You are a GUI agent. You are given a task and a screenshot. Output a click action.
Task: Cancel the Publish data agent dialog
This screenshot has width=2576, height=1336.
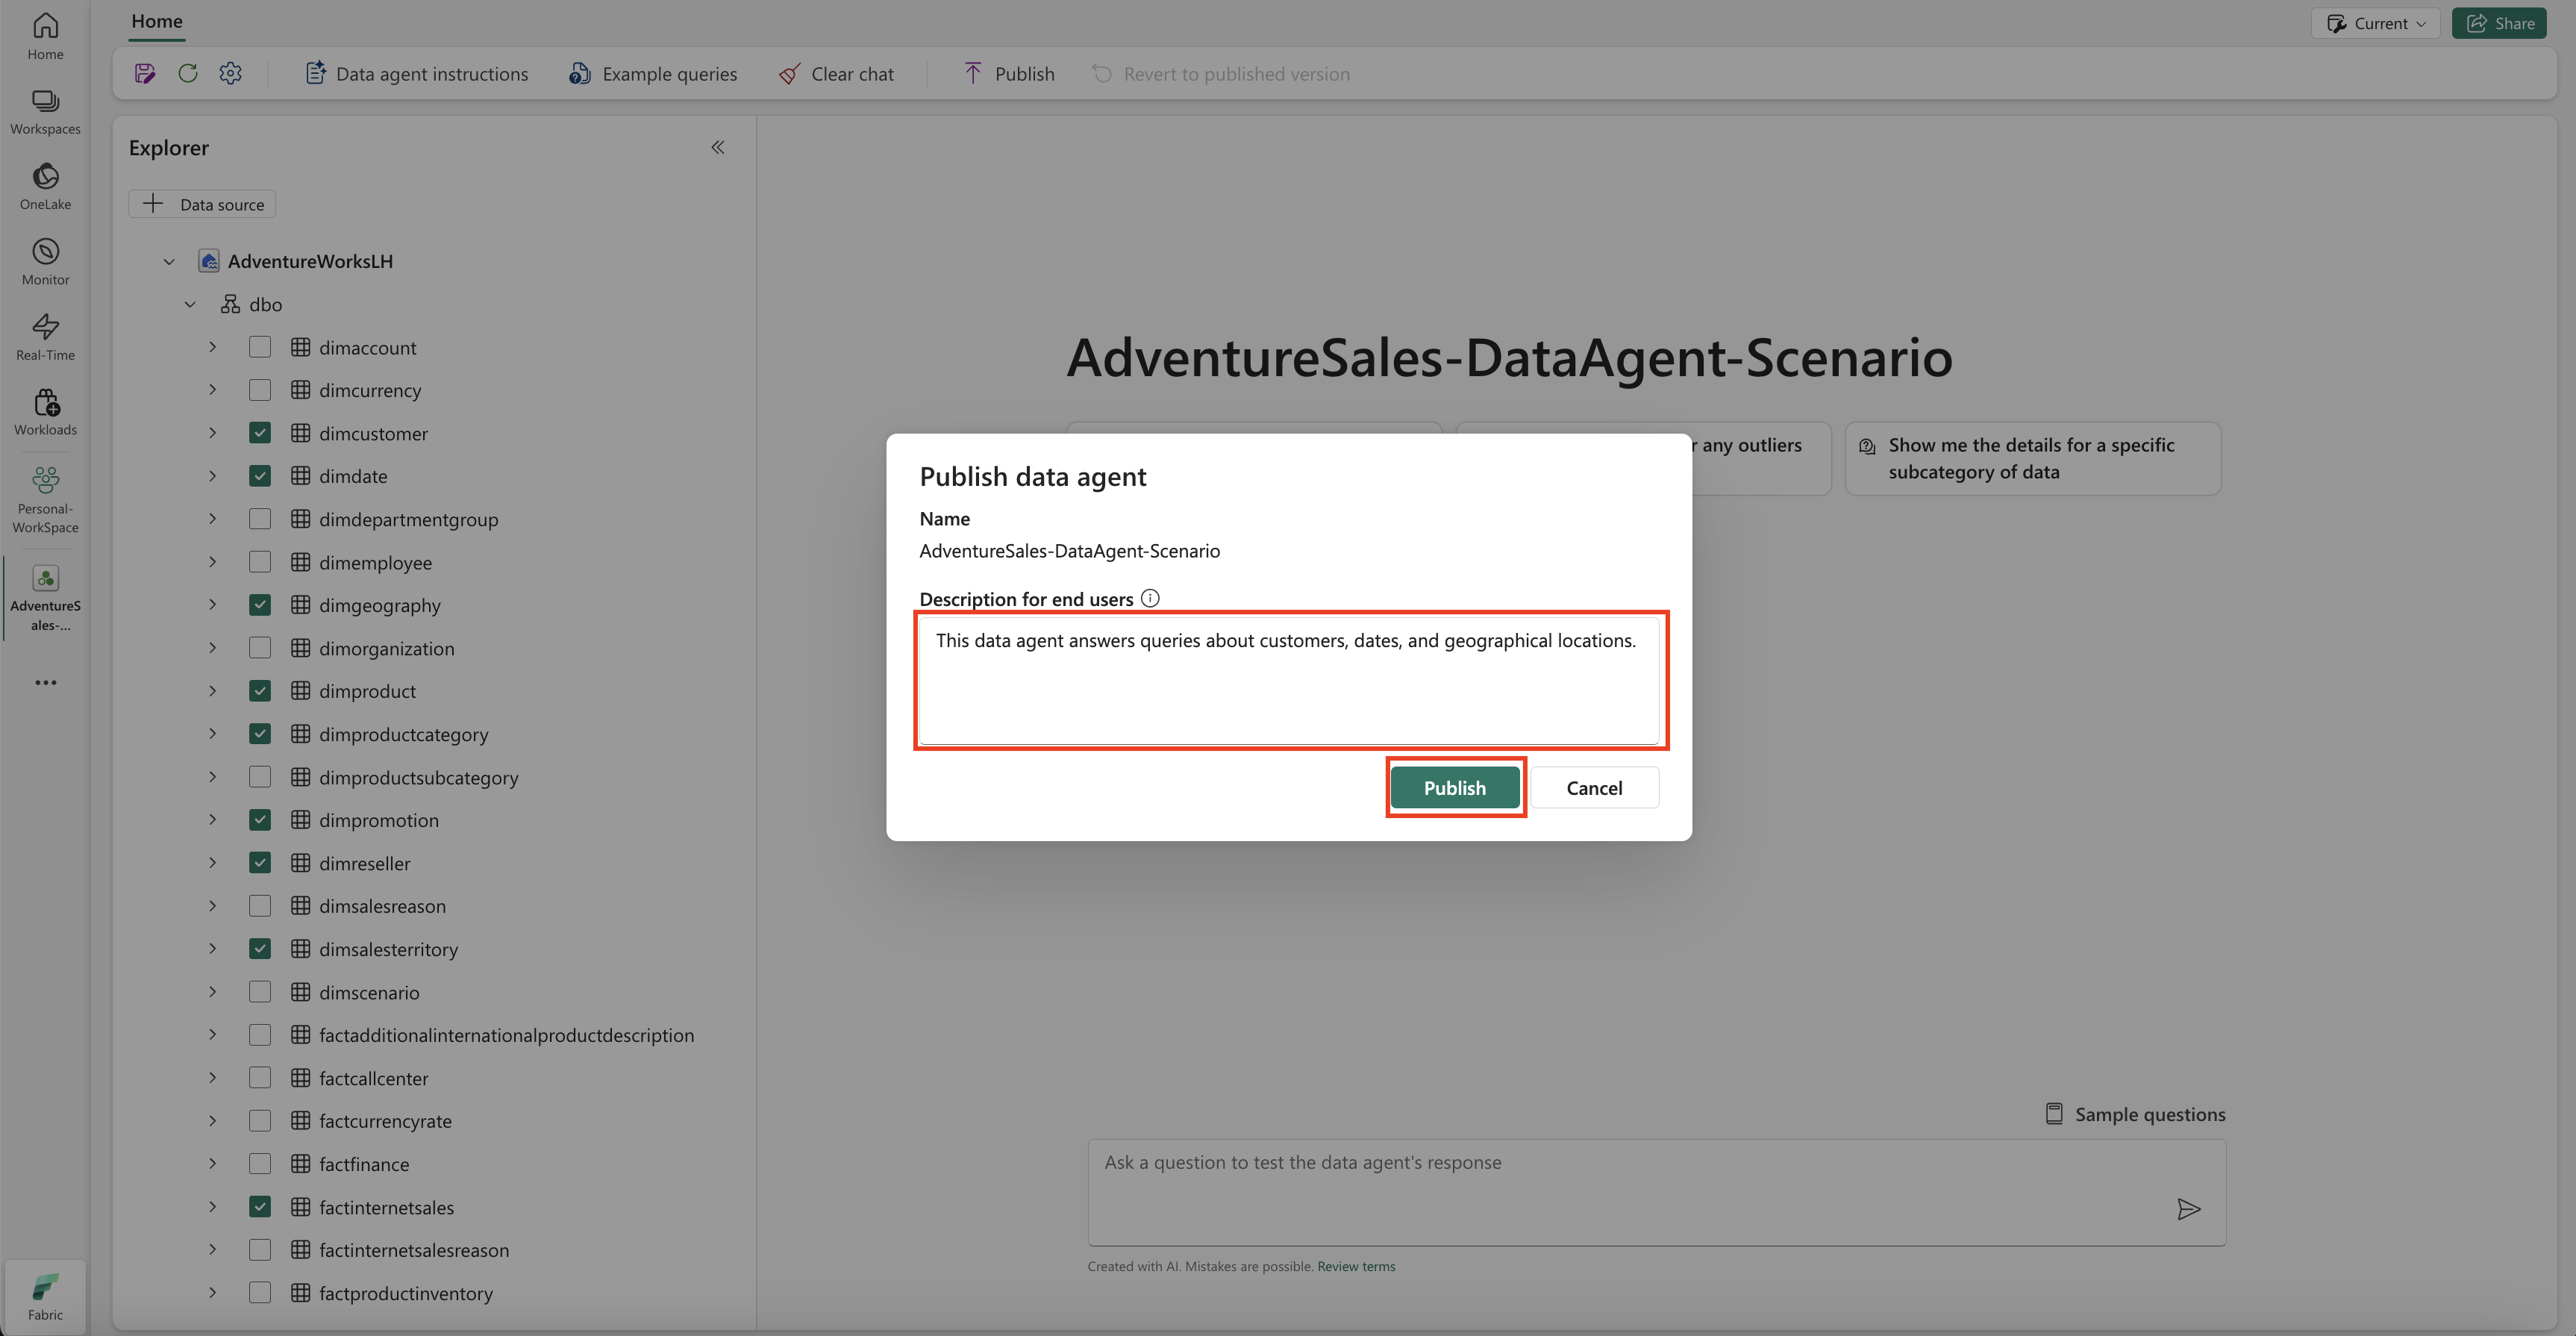click(1594, 788)
